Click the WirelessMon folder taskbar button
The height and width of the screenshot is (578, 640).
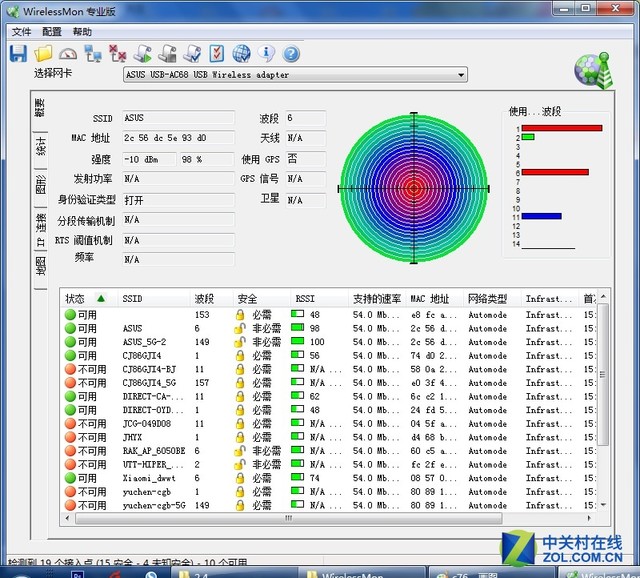362,573
